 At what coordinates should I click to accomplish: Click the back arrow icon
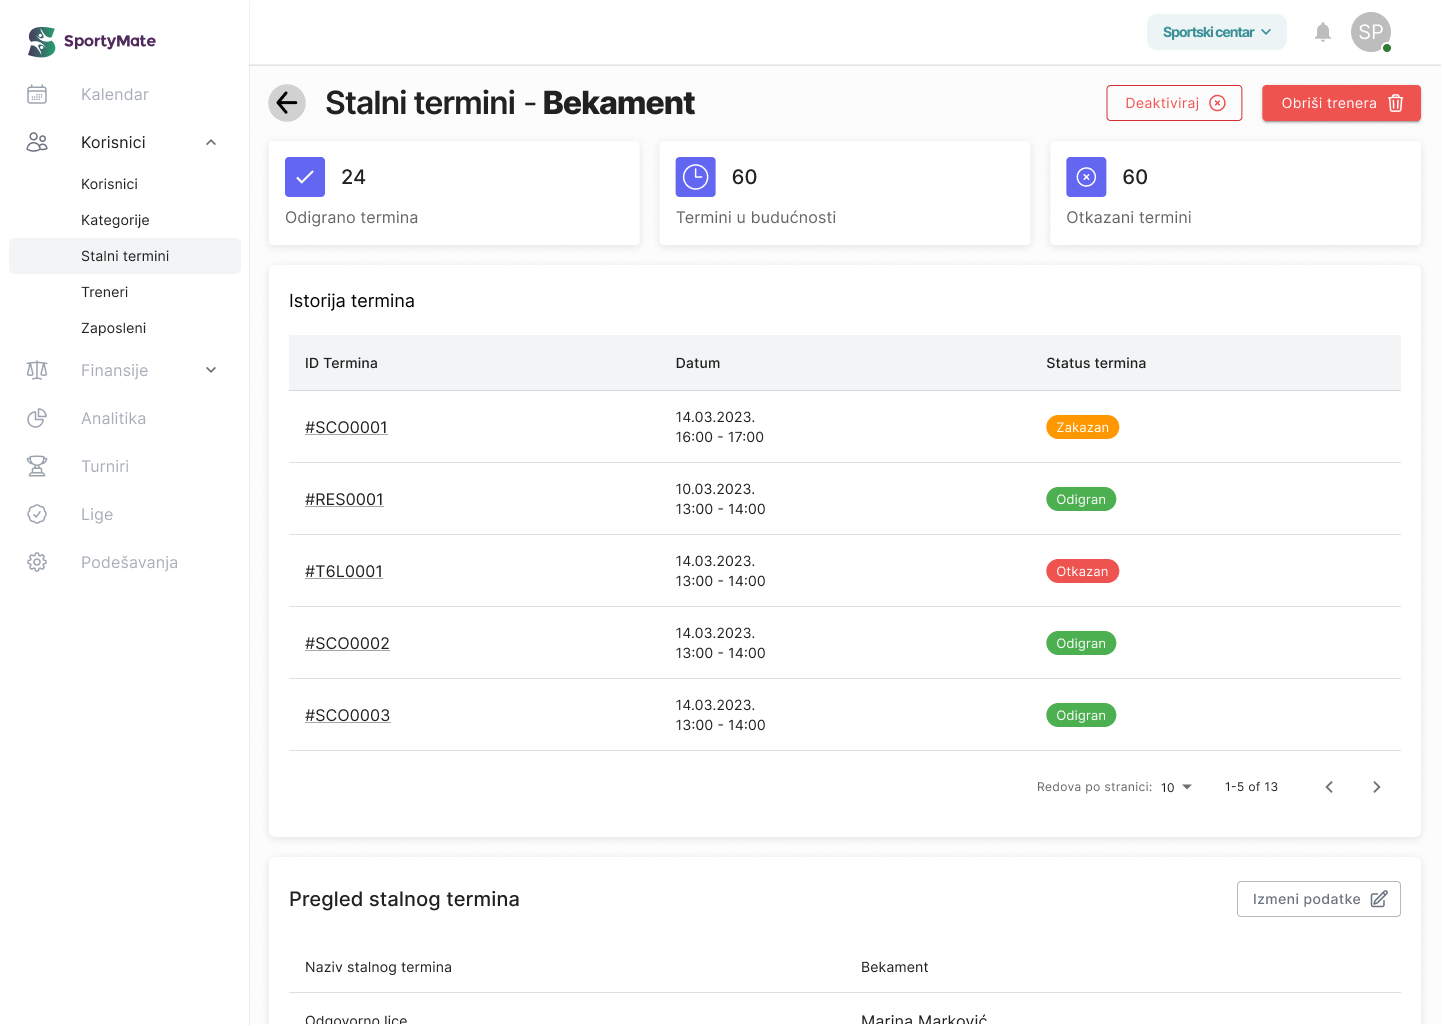(287, 102)
